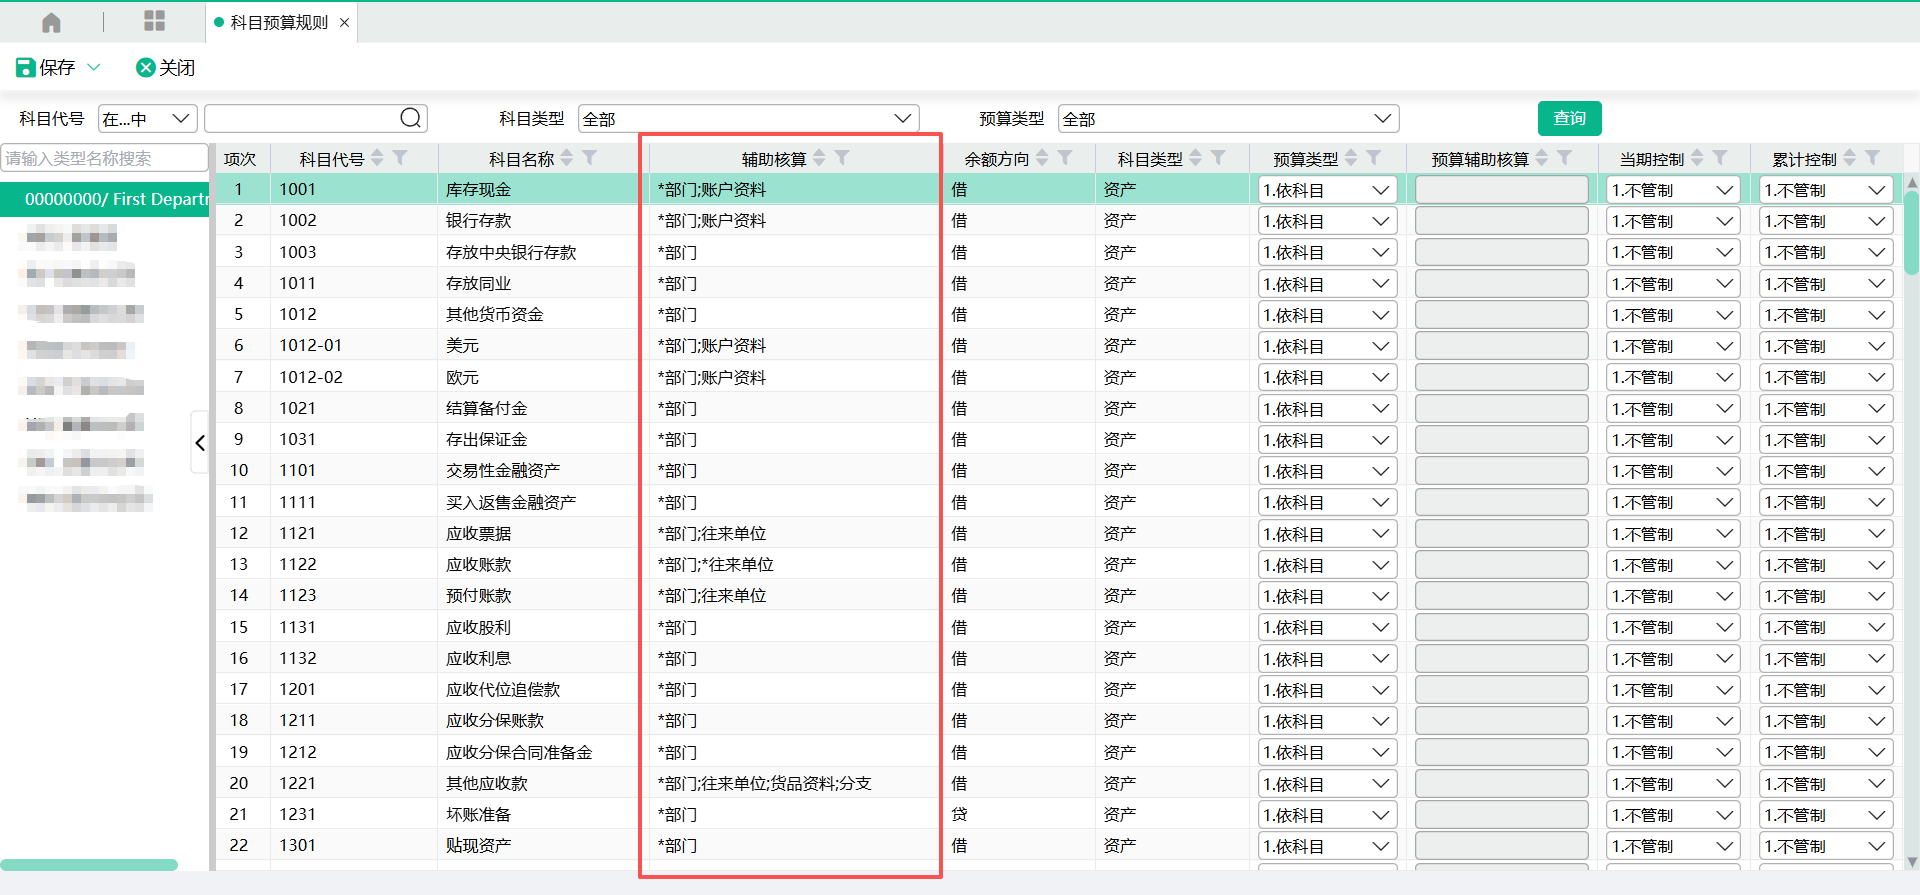Screen dimensions: 1920x895
Task: Click the type name search input field
Action: pyautogui.click(x=104, y=158)
